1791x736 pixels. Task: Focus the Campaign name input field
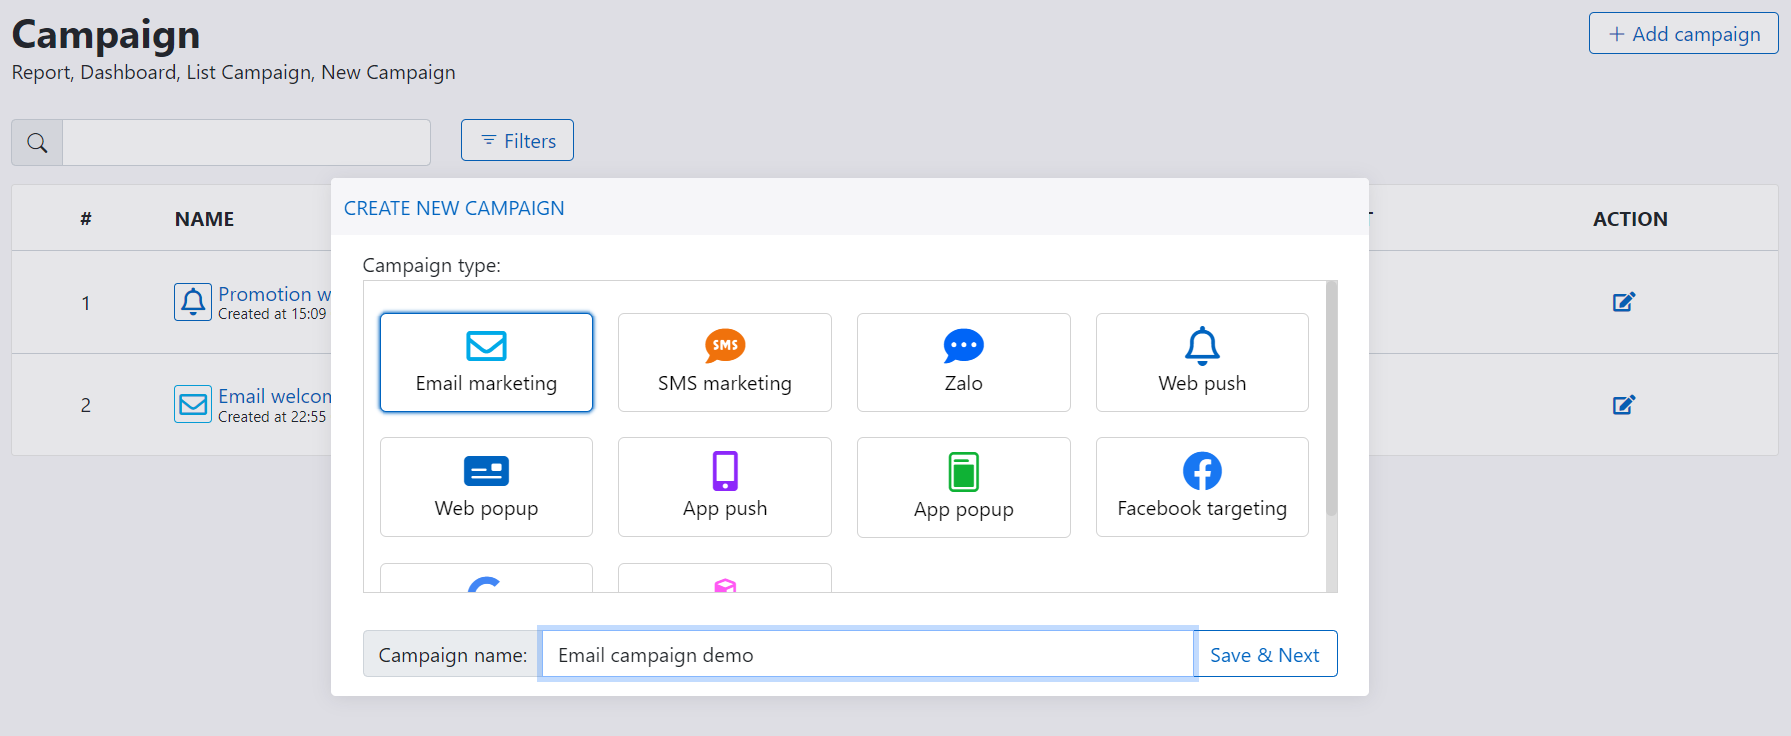867,655
